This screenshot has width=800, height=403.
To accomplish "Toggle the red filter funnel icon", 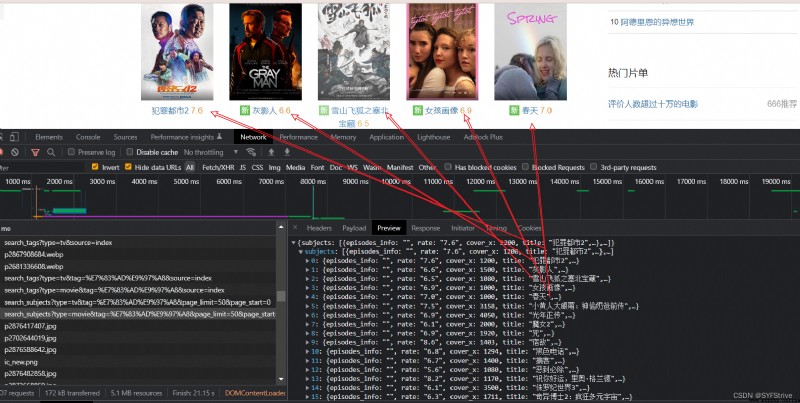I will (x=35, y=152).
